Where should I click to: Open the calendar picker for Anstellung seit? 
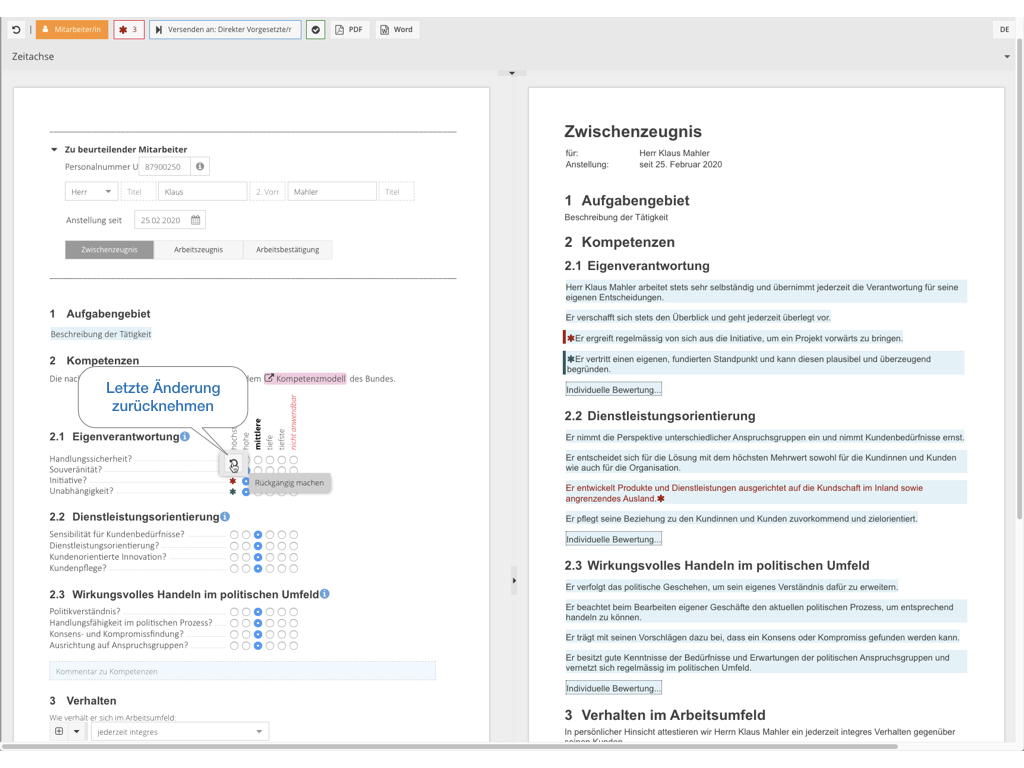click(x=195, y=220)
